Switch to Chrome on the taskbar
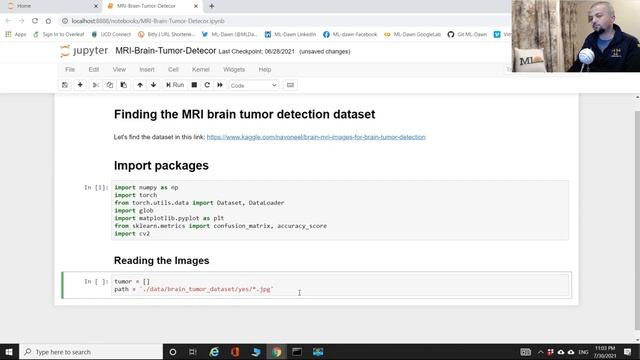The width and height of the screenshot is (640, 360). (277, 352)
